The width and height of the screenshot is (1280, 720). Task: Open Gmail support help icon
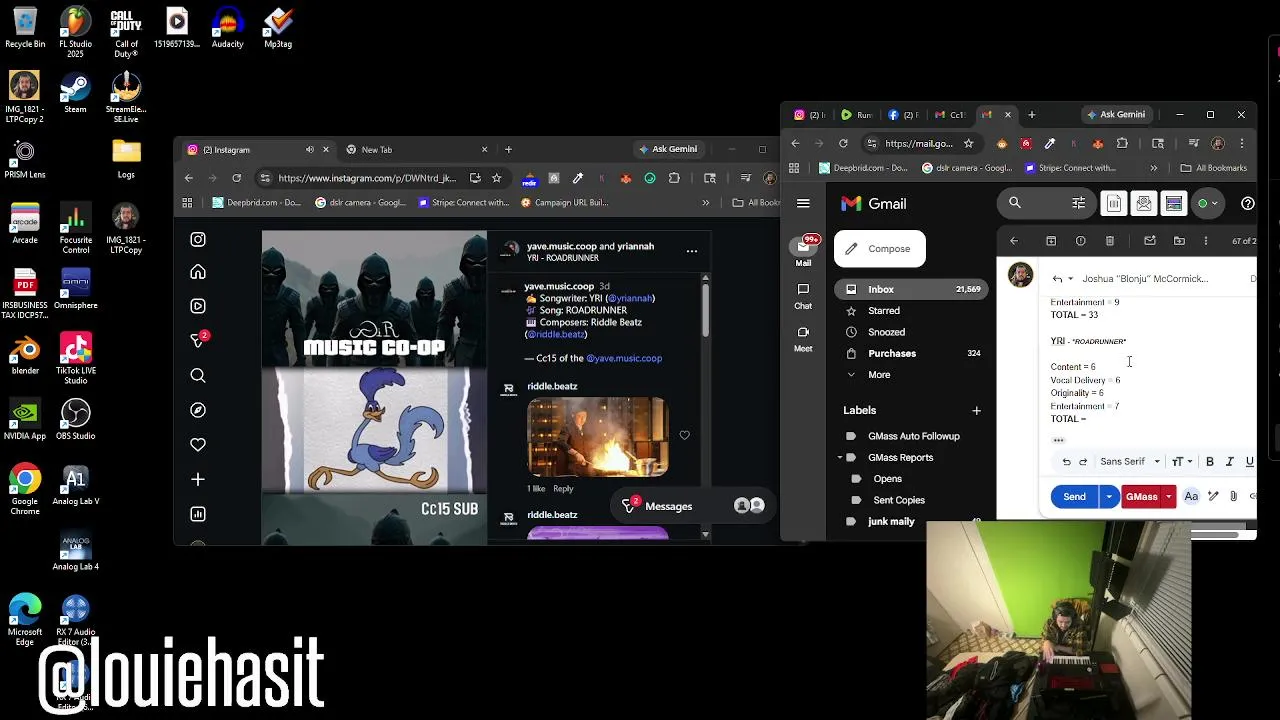click(x=1247, y=203)
